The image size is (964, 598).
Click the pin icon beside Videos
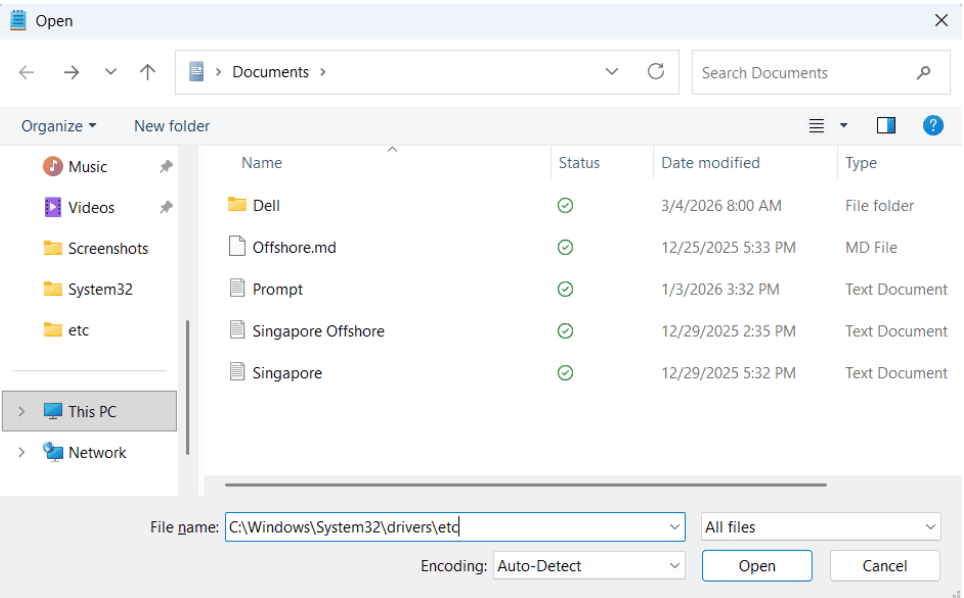pos(166,208)
